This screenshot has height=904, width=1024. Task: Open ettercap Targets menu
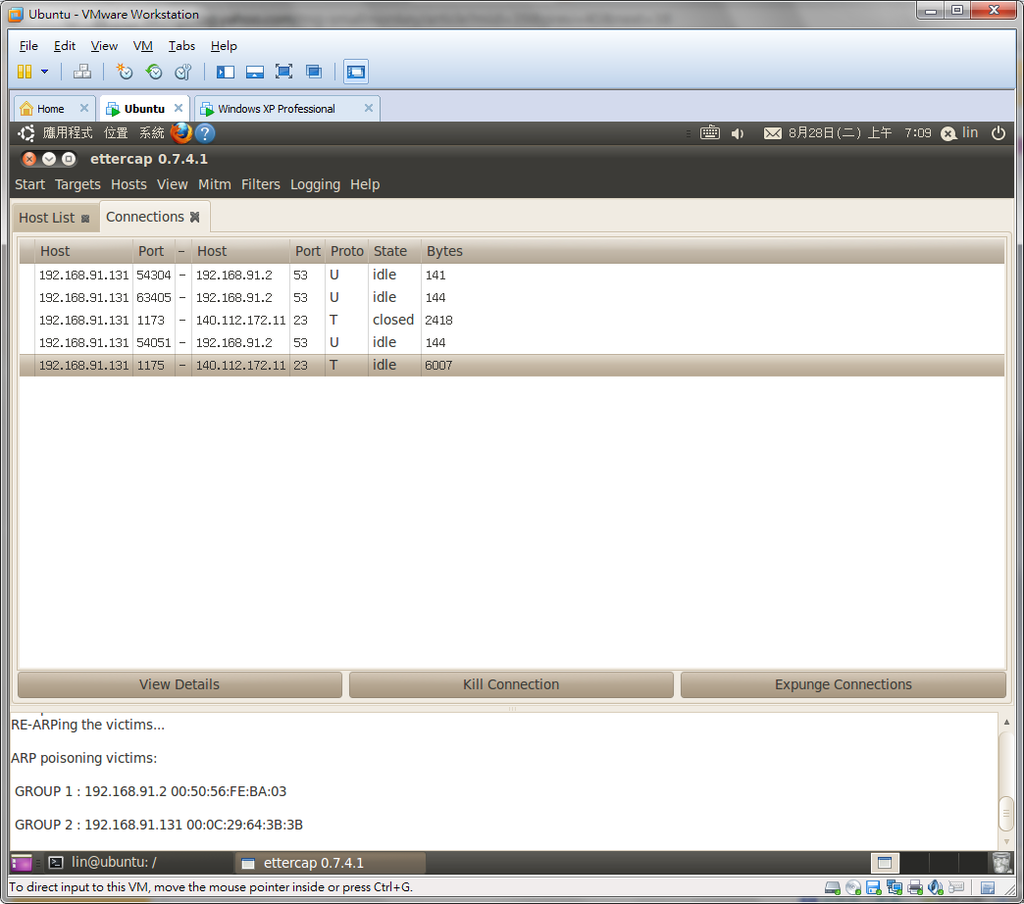(x=78, y=184)
